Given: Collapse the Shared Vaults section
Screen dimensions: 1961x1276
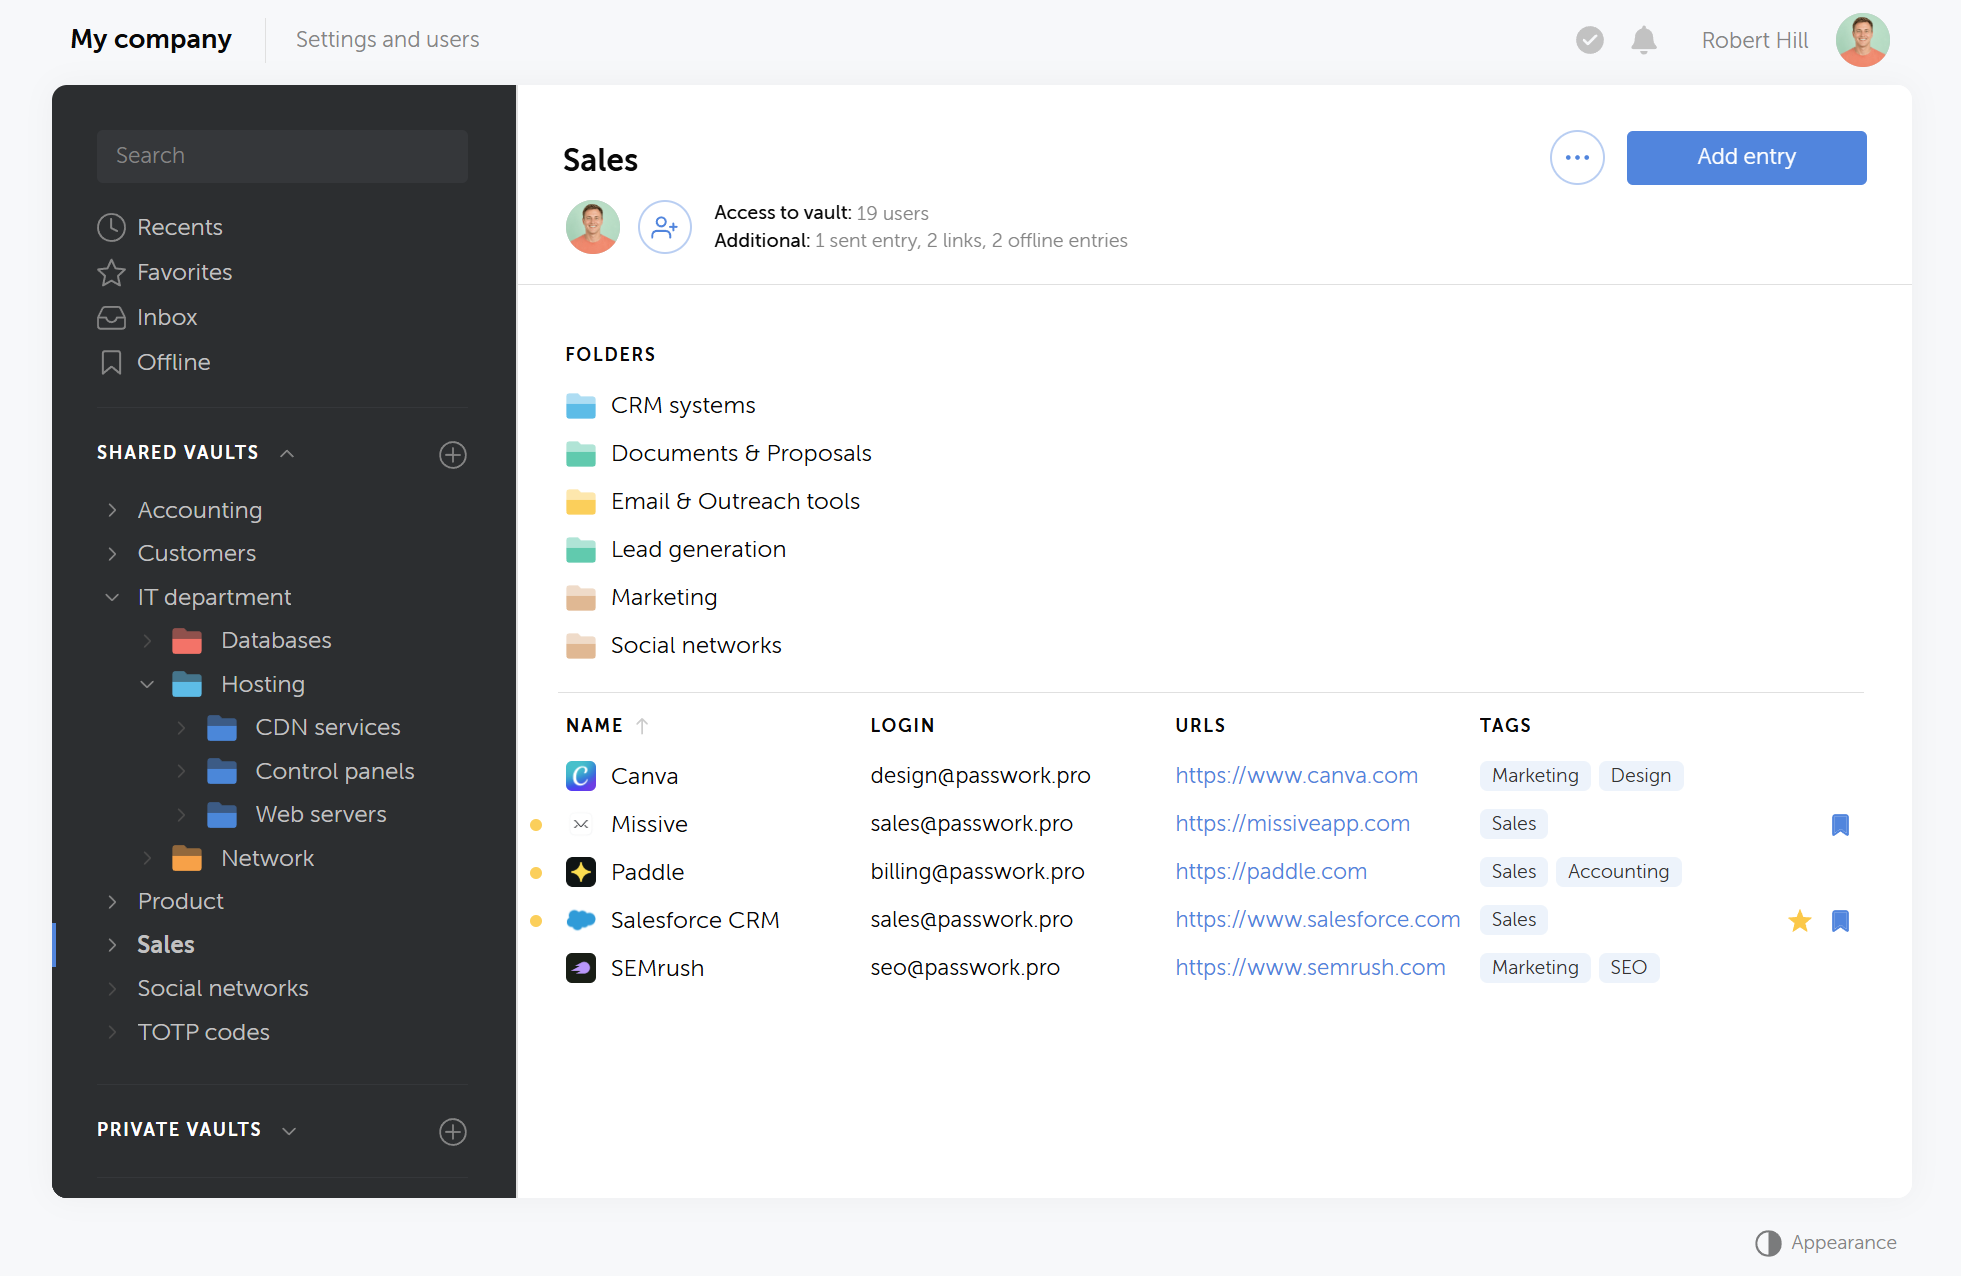Looking at the screenshot, I should (287, 453).
